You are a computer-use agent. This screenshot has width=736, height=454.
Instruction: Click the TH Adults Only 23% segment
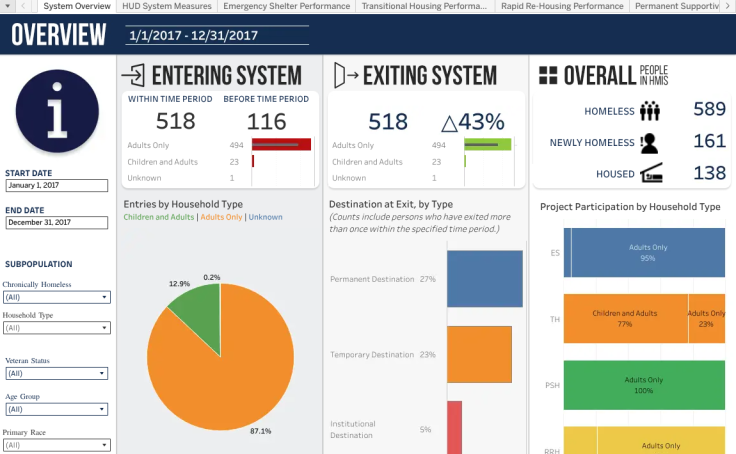pyautogui.click(x=706, y=319)
